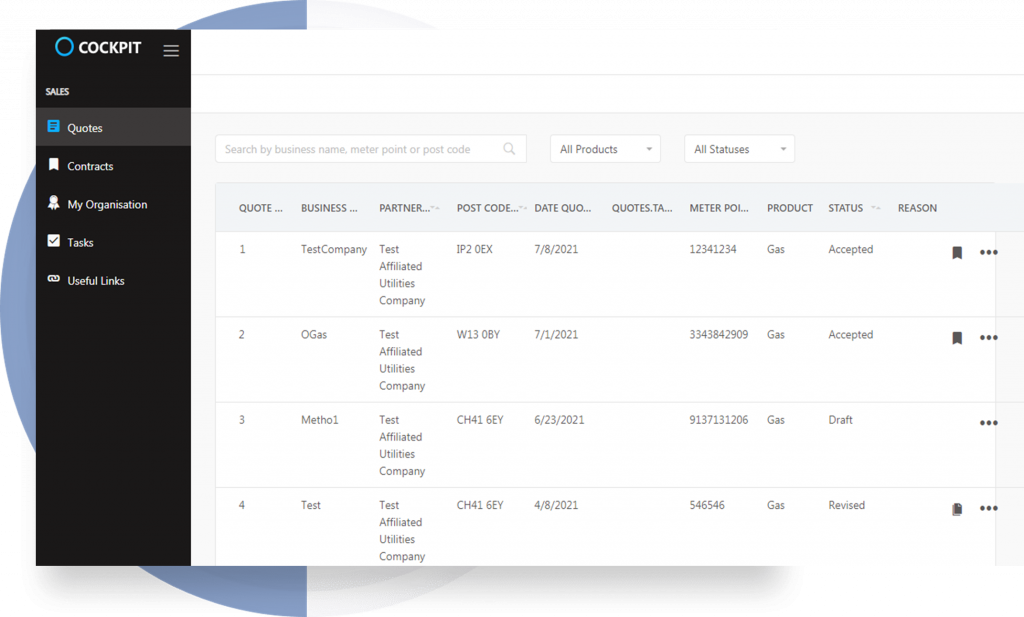The image size is (1024, 617).
Task: Open the Post Code column filter arrow
Action: [x=522, y=208]
